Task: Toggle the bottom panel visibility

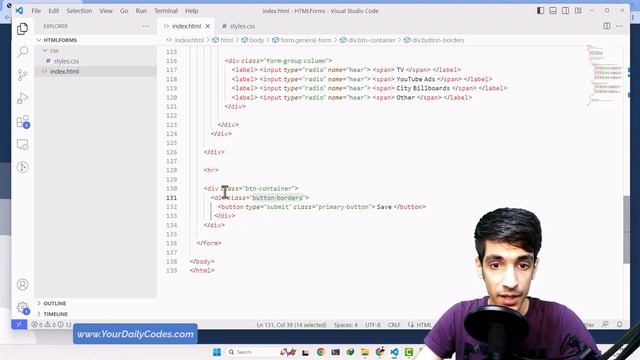Action: tap(553, 11)
